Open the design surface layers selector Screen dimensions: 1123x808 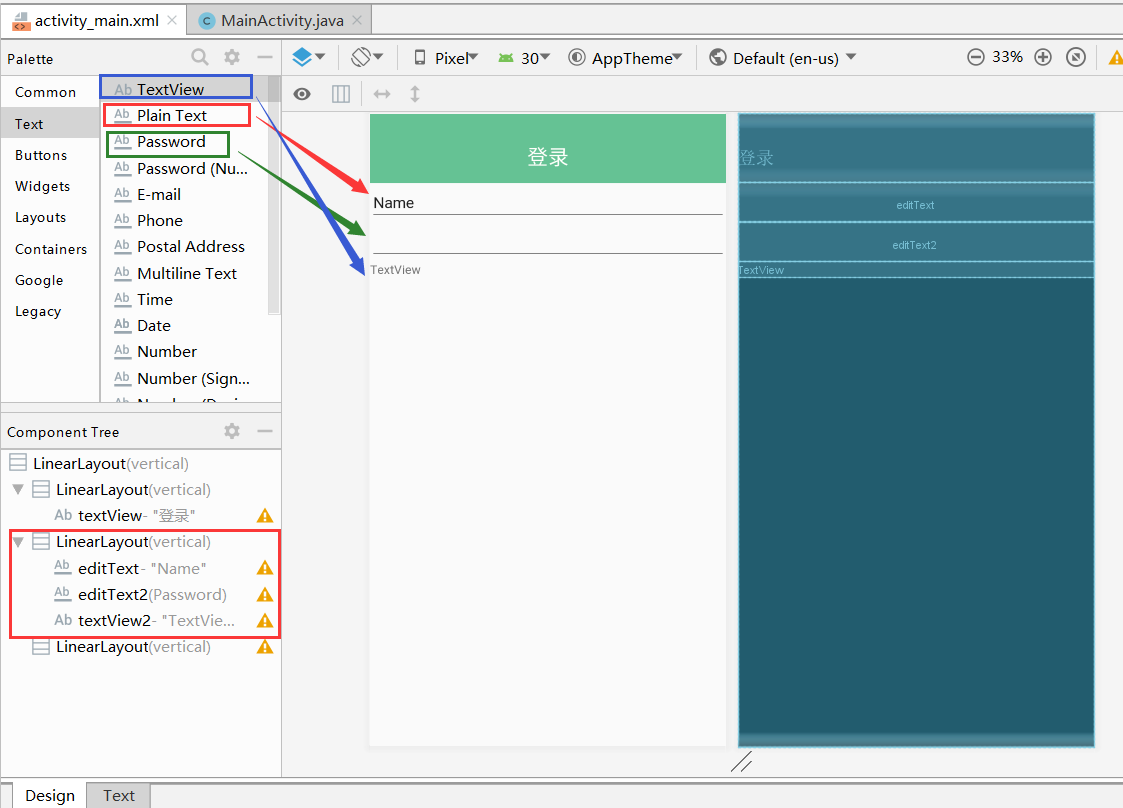coord(309,57)
